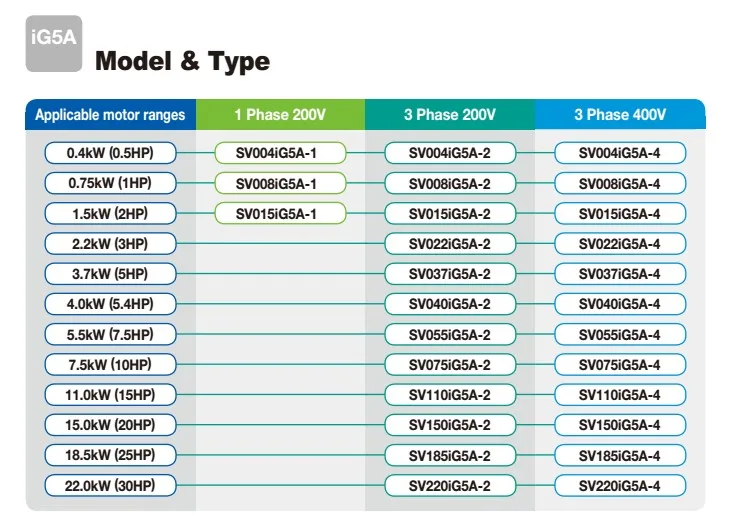
Task: Click the SV022iG5A-2 model pill
Action: (450, 244)
